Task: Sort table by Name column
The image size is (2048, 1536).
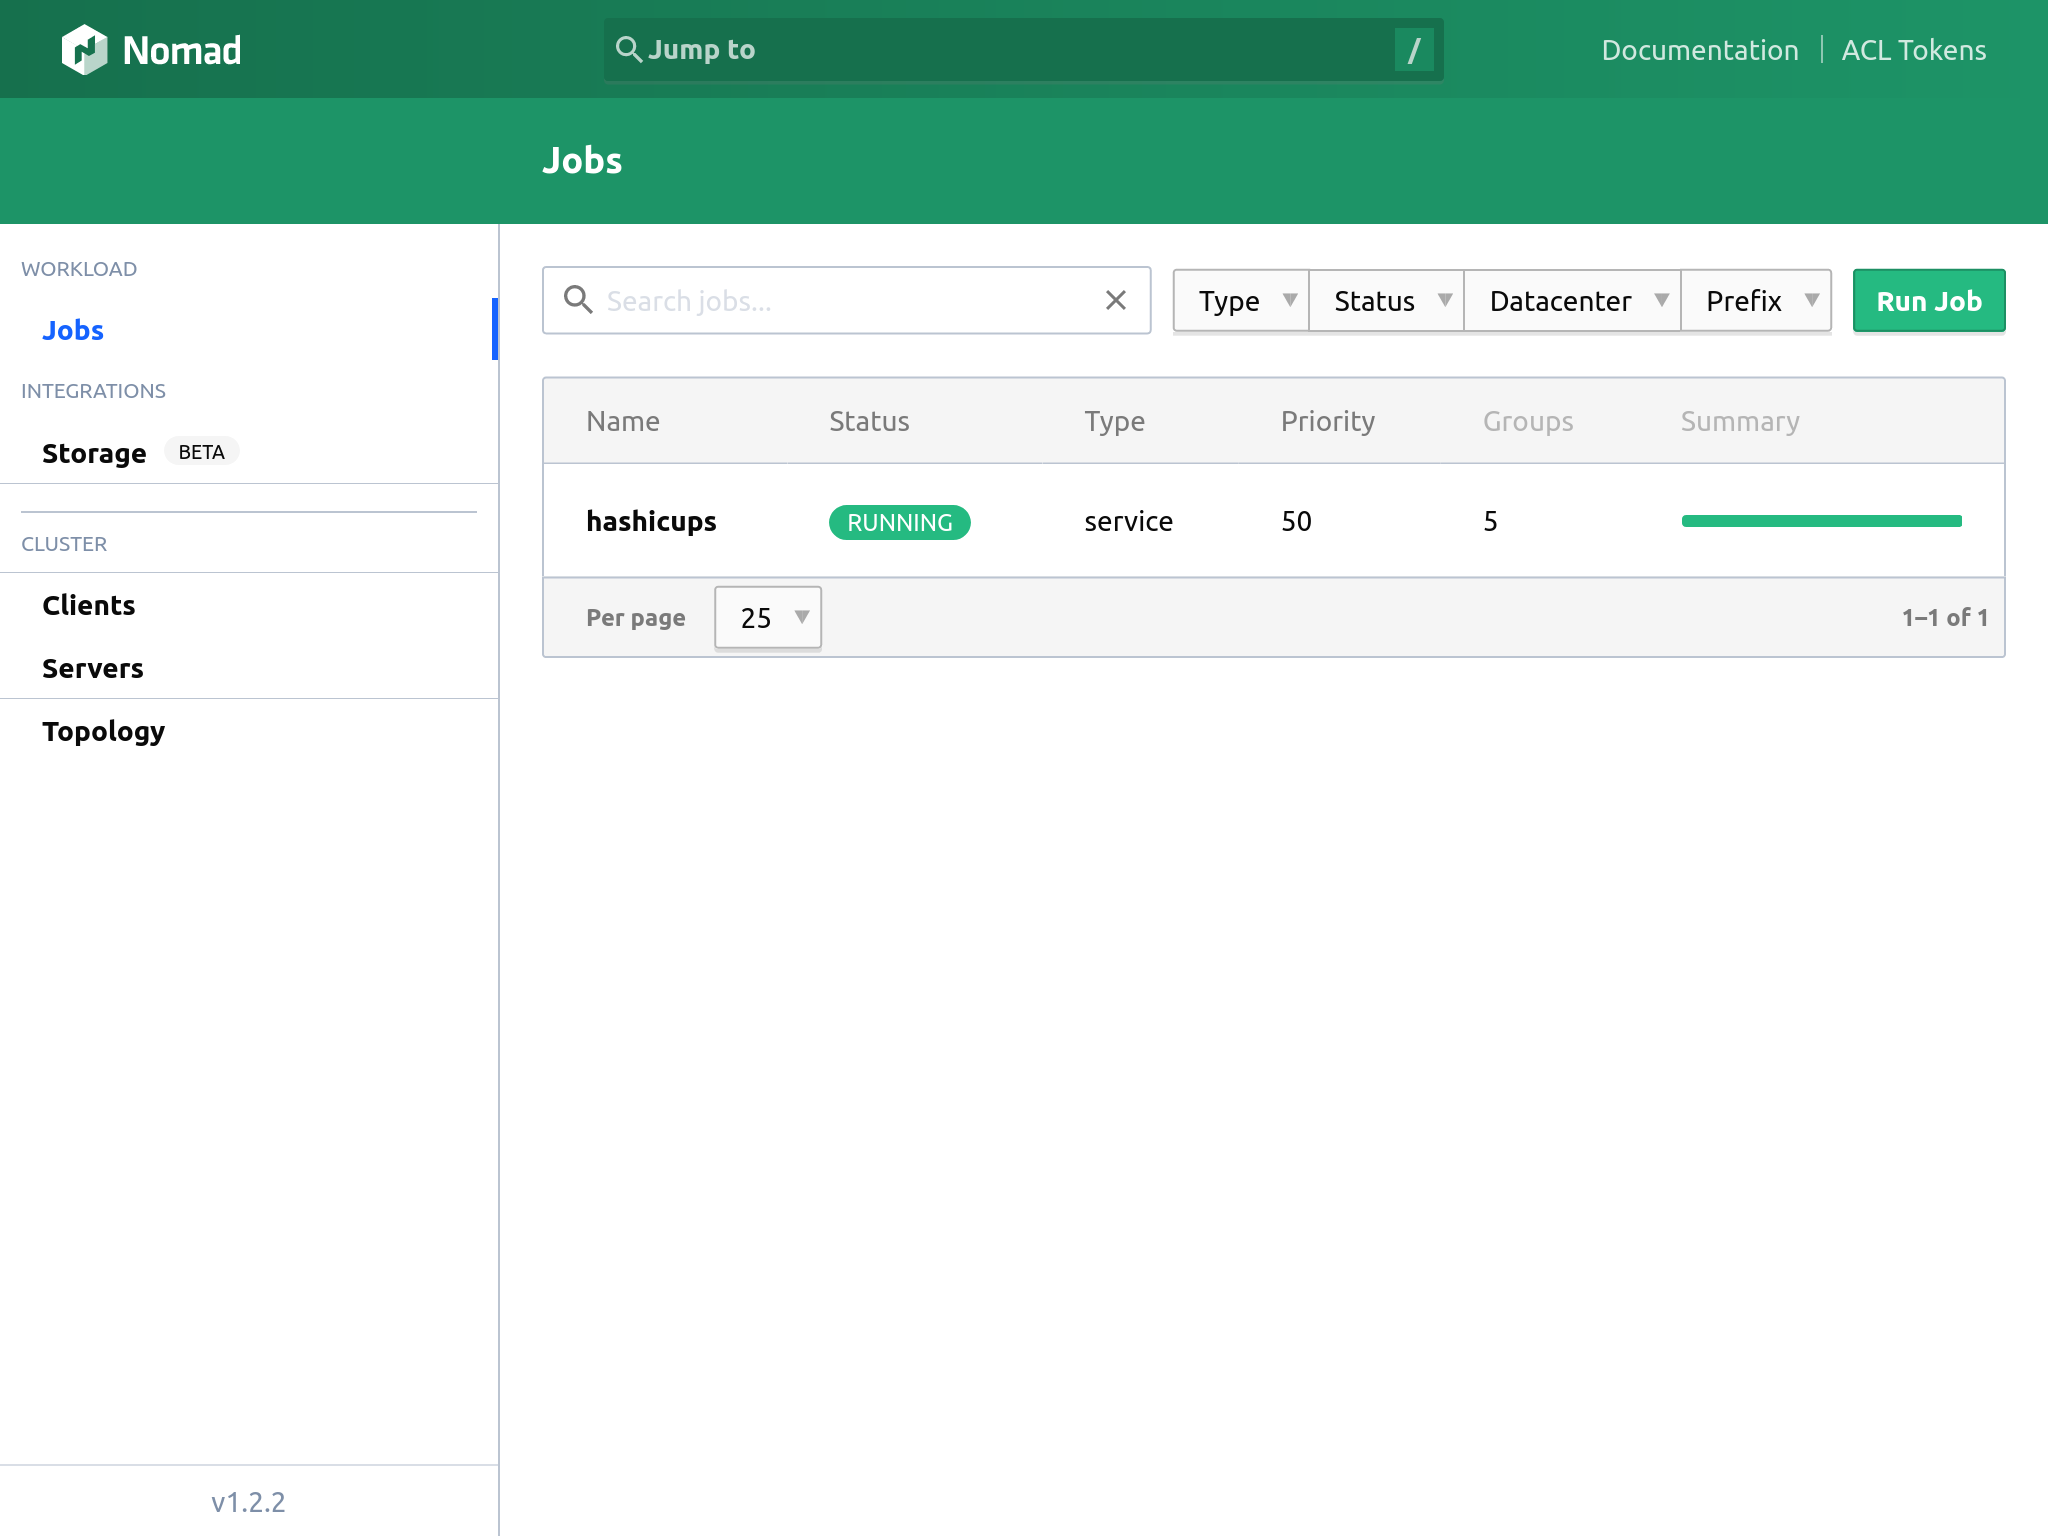Action: (623, 421)
